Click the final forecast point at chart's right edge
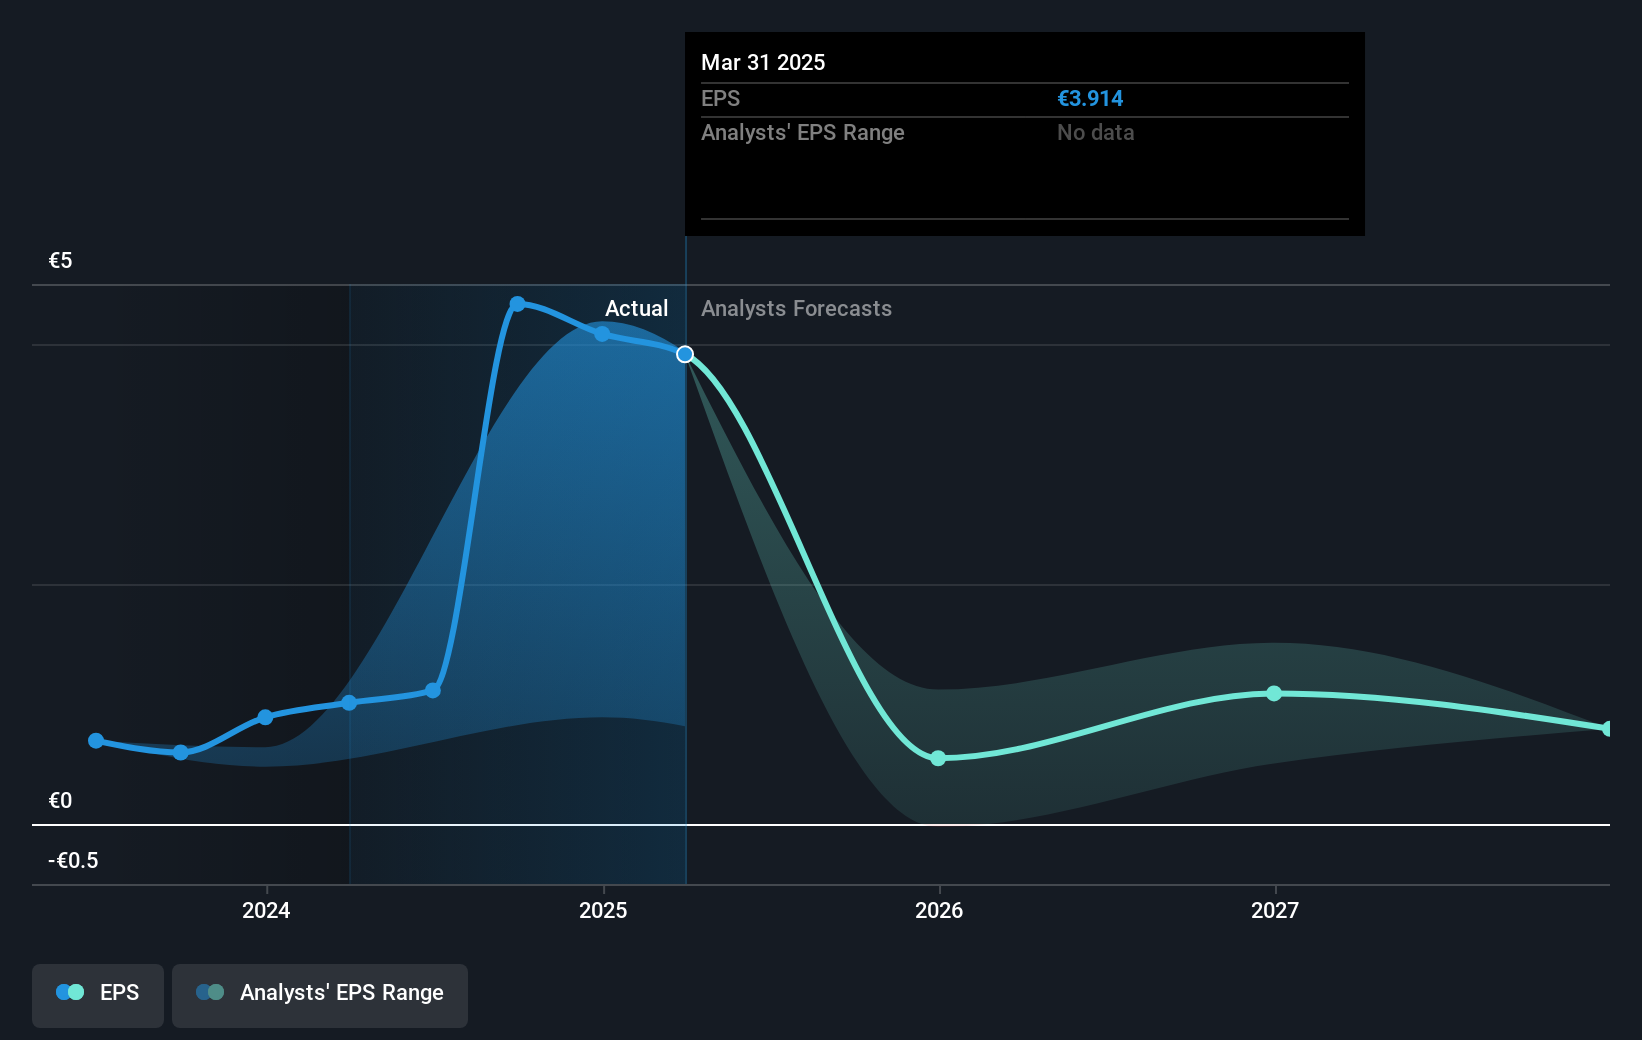The width and height of the screenshot is (1642, 1040). (x=1608, y=728)
